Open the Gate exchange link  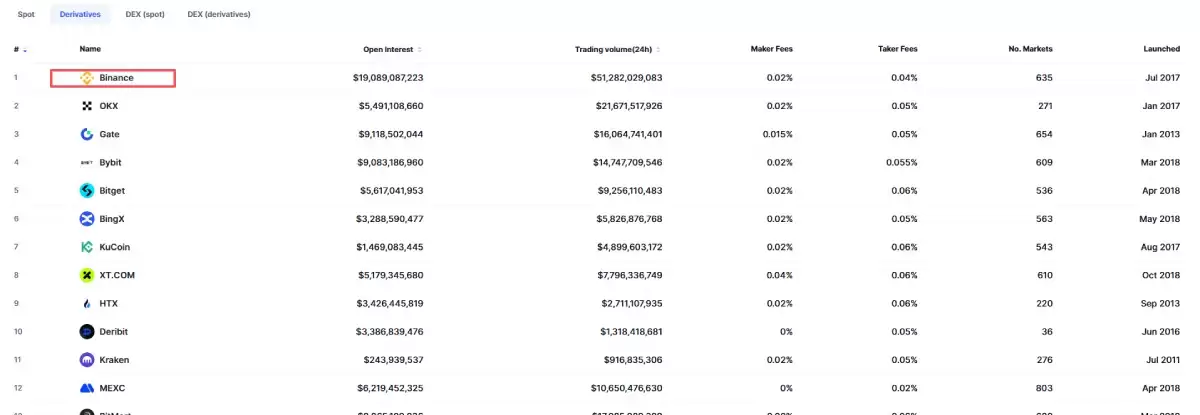pos(110,134)
